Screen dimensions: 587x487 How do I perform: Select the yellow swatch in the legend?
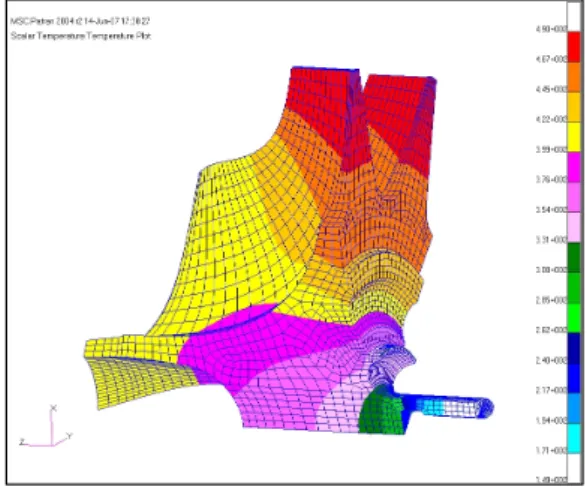574,137
